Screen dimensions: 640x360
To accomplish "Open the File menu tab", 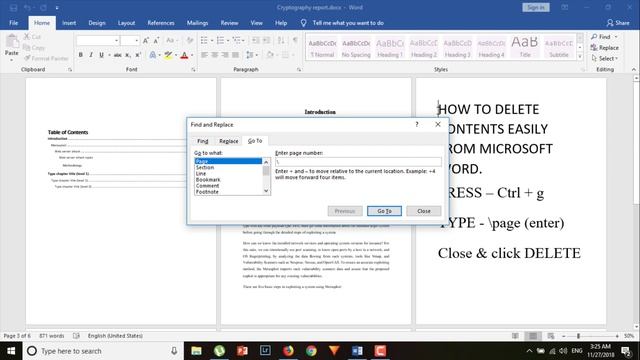I will (13, 23).
